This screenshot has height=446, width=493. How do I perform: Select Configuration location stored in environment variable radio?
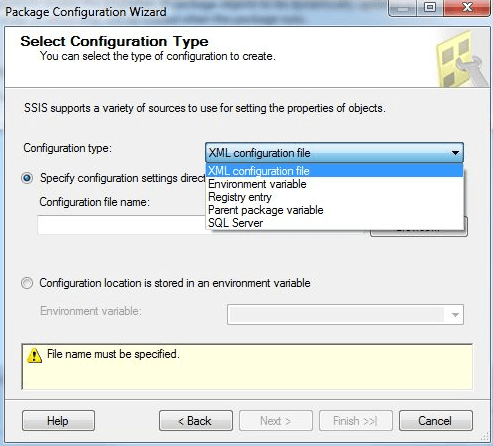[27, 283]
